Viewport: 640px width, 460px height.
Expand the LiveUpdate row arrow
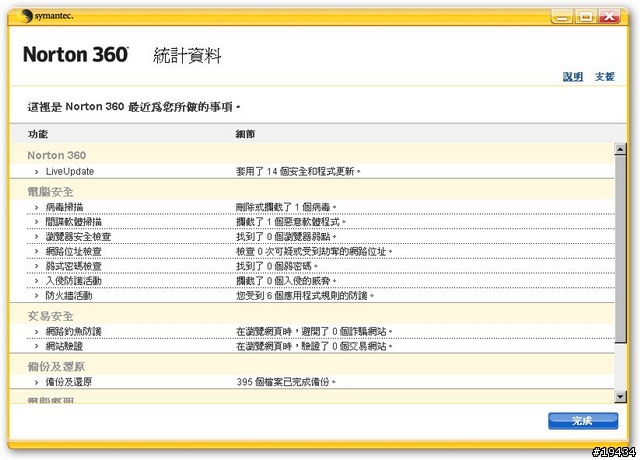[36, 172]
